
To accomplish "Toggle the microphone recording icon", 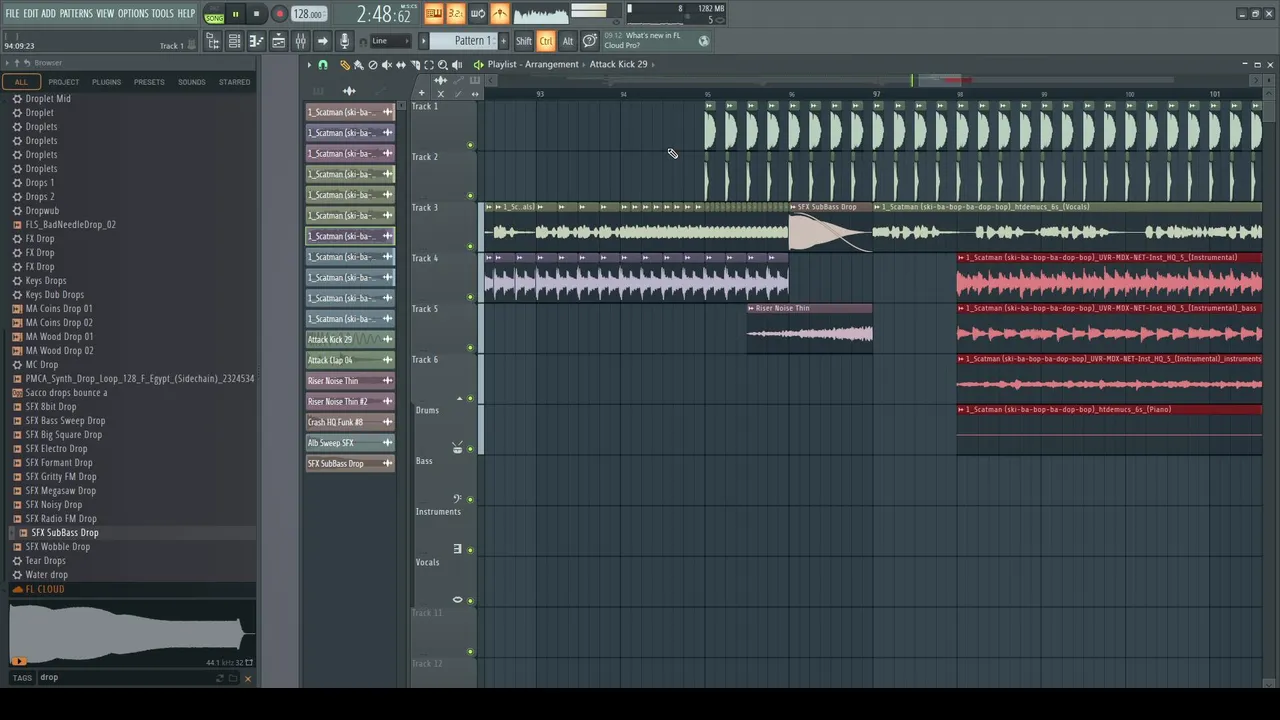I will [x=344, y=41].
